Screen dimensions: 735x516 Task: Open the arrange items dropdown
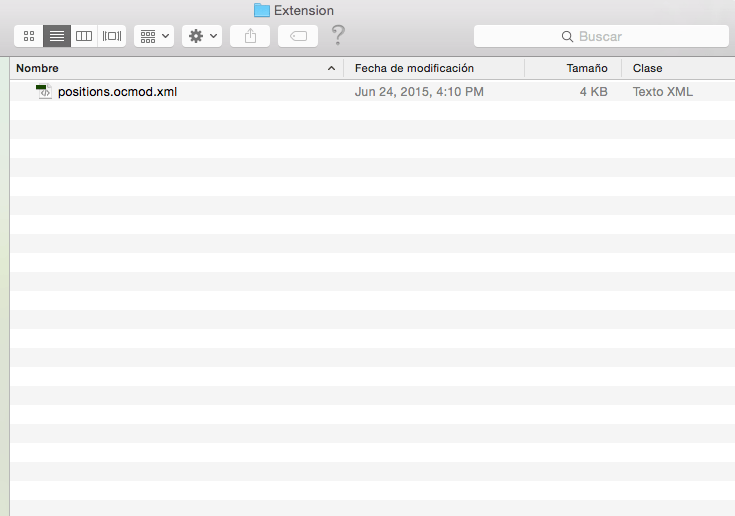coord(154,36)
